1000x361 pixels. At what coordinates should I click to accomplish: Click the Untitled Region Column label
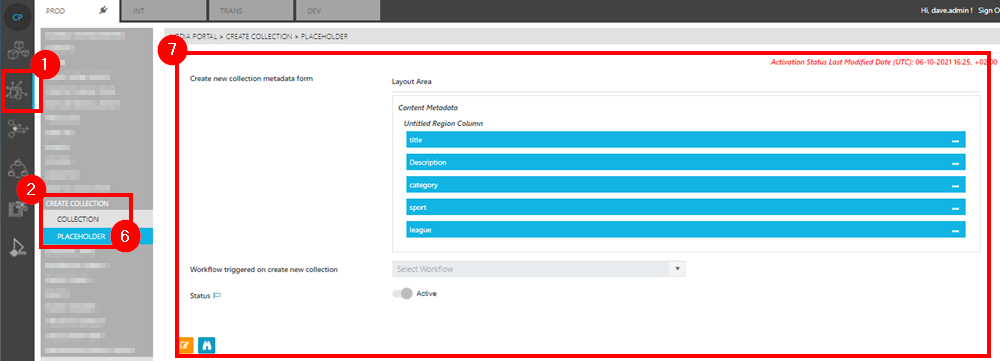(x=443, y=123)
